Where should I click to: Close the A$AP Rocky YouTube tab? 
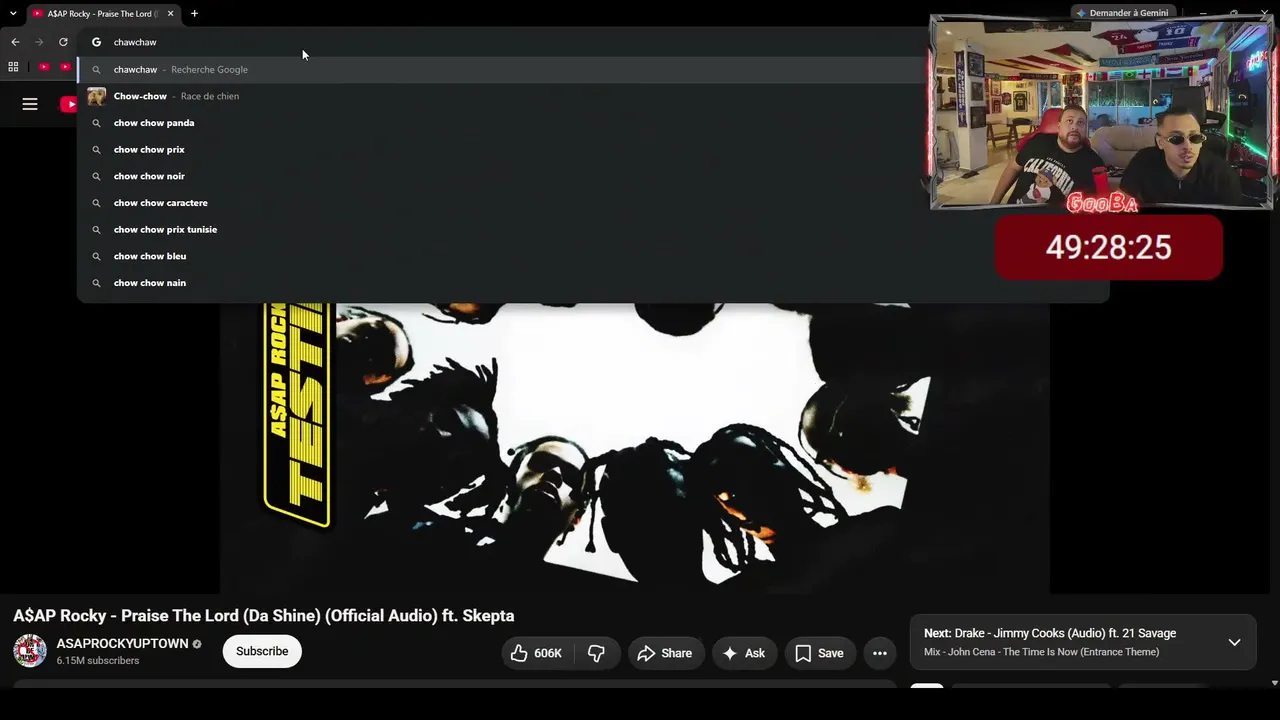tap(170, 14)
